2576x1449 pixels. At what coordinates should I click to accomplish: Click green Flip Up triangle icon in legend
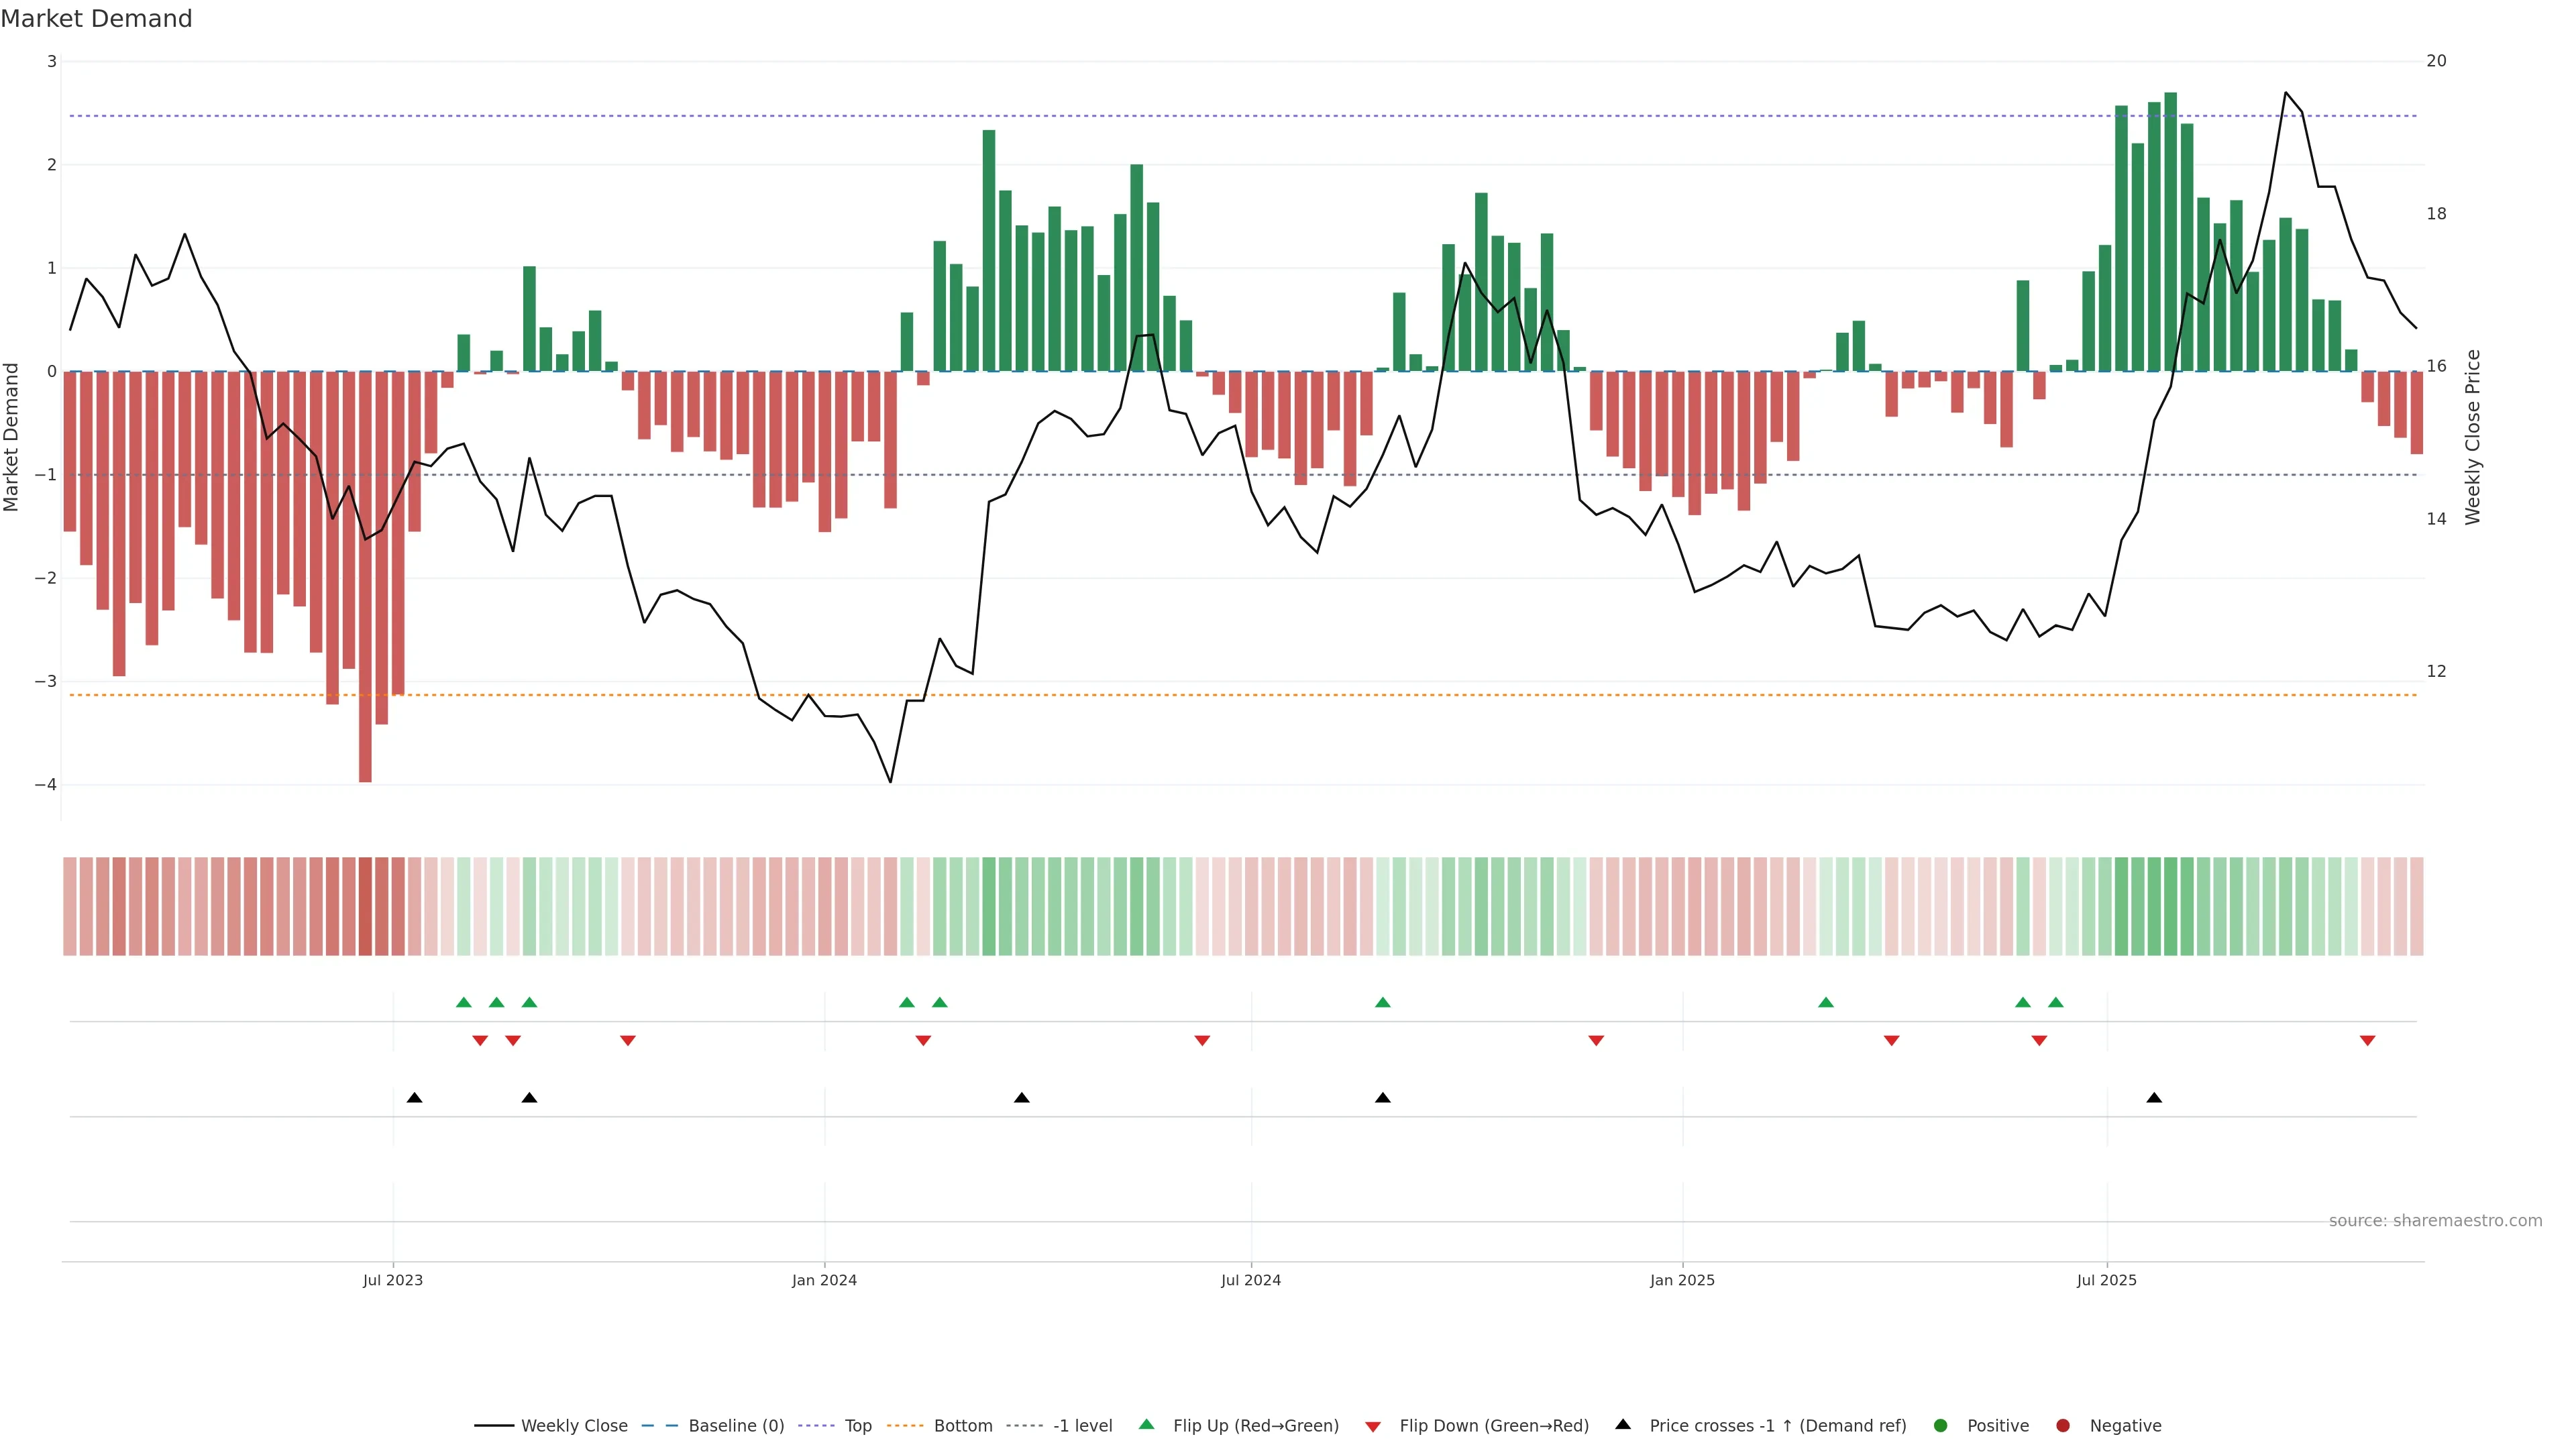1147,1425
